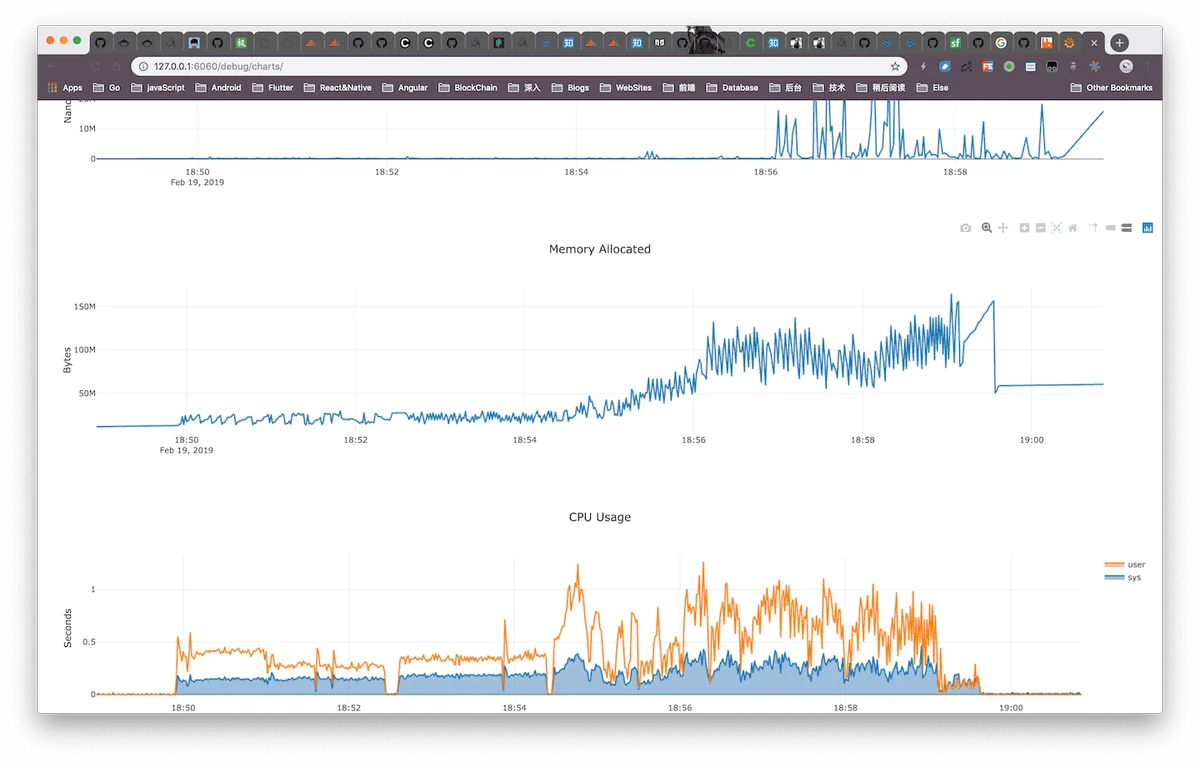Switch to the Google tab

tap(1001, 43)
